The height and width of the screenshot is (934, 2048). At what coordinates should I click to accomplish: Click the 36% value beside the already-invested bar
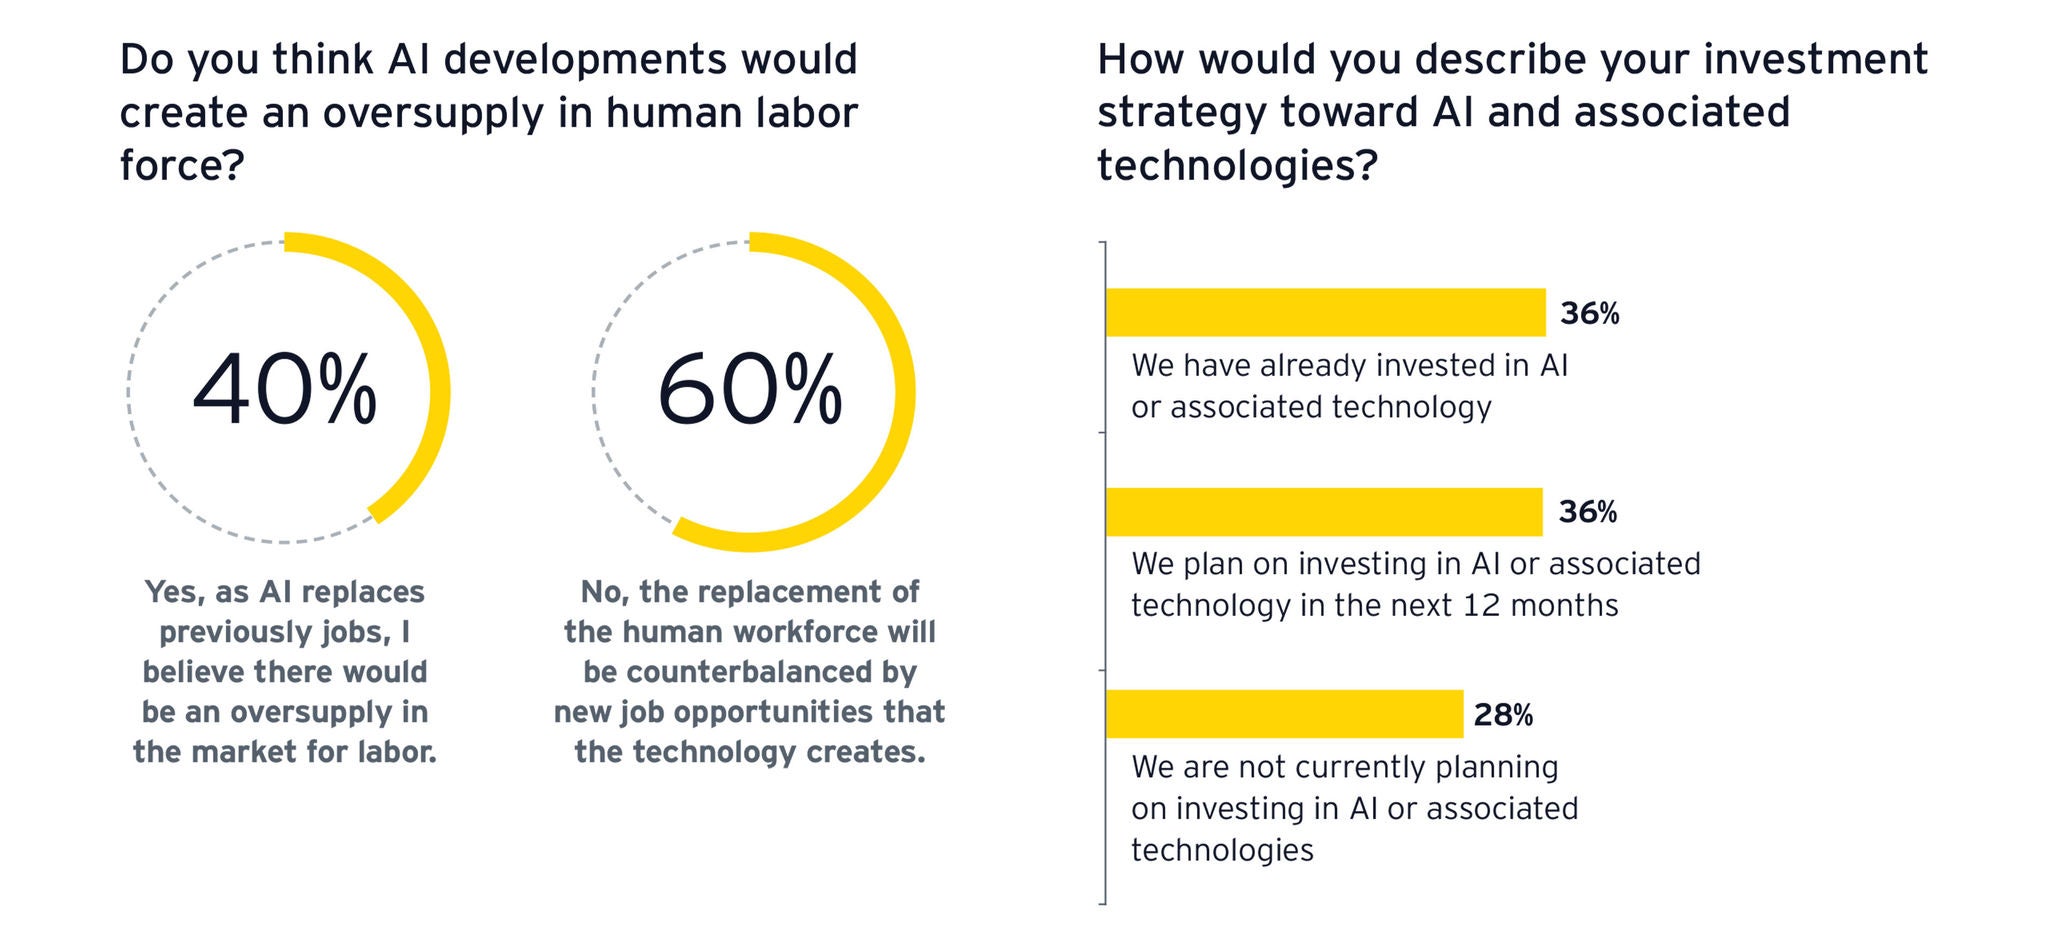pos(1589,314)
